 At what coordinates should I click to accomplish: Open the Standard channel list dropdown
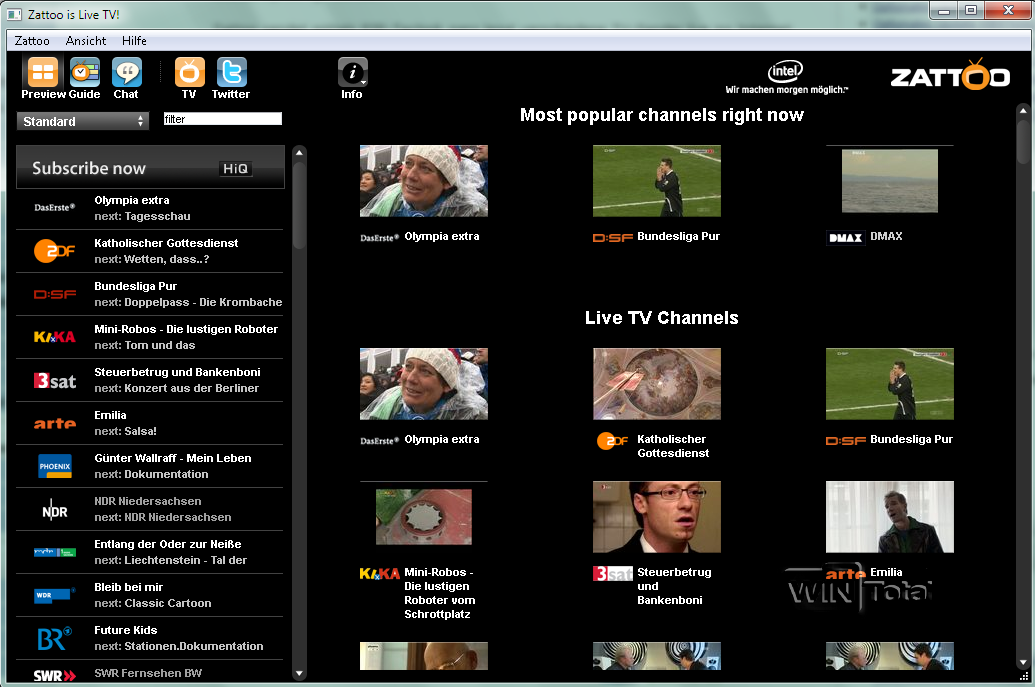point(83,121)
